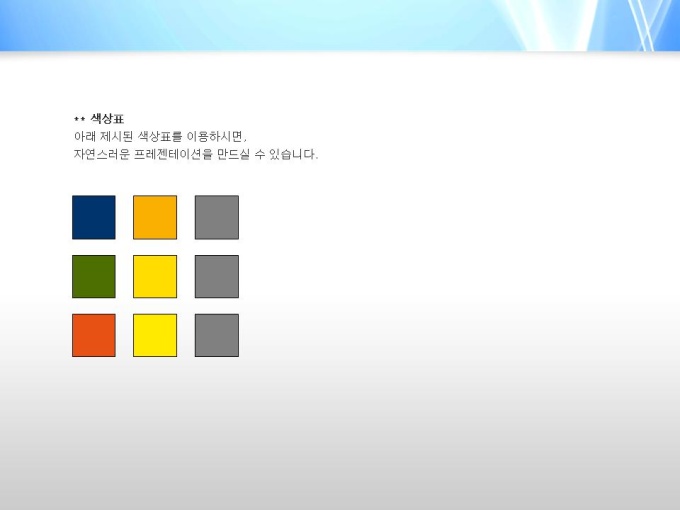This screenshot has width=680, height=510.
Task: Select the red-orange color swatch
Action: click(x=94, y=335)
